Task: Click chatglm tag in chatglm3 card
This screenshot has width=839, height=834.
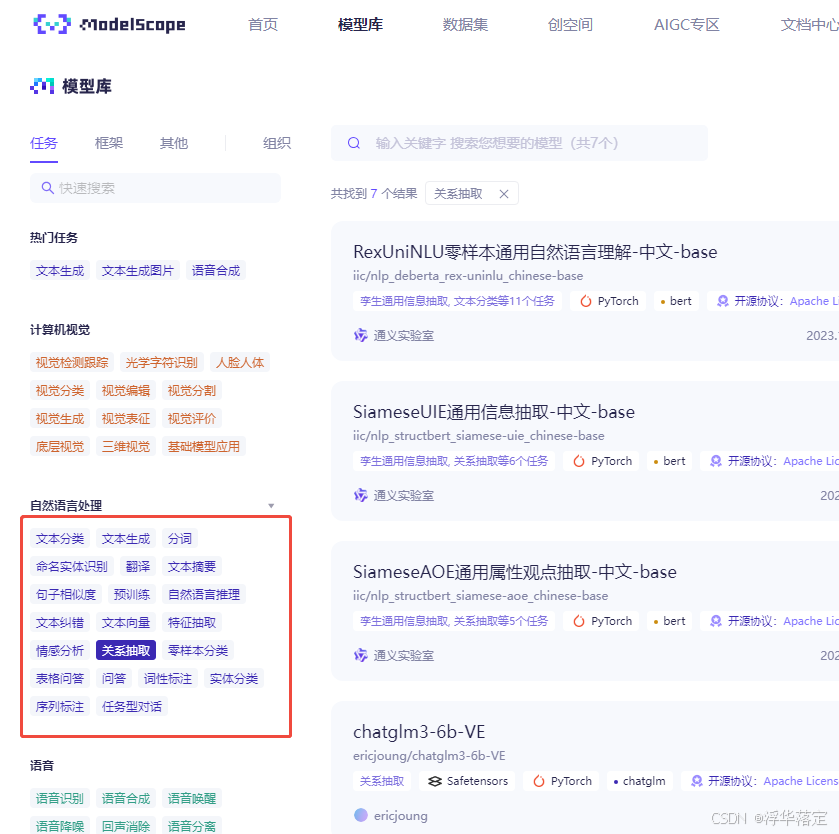Action: (x=639, y=781)
